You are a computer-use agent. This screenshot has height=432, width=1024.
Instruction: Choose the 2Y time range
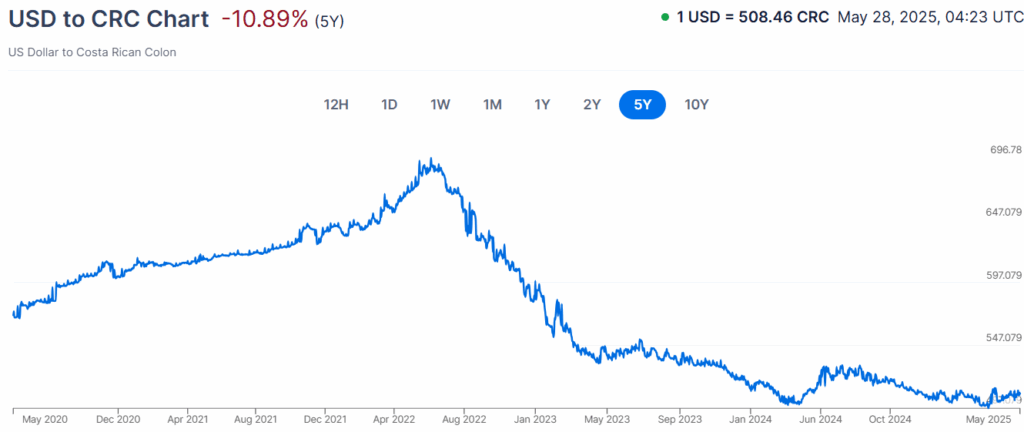point(593,104)
